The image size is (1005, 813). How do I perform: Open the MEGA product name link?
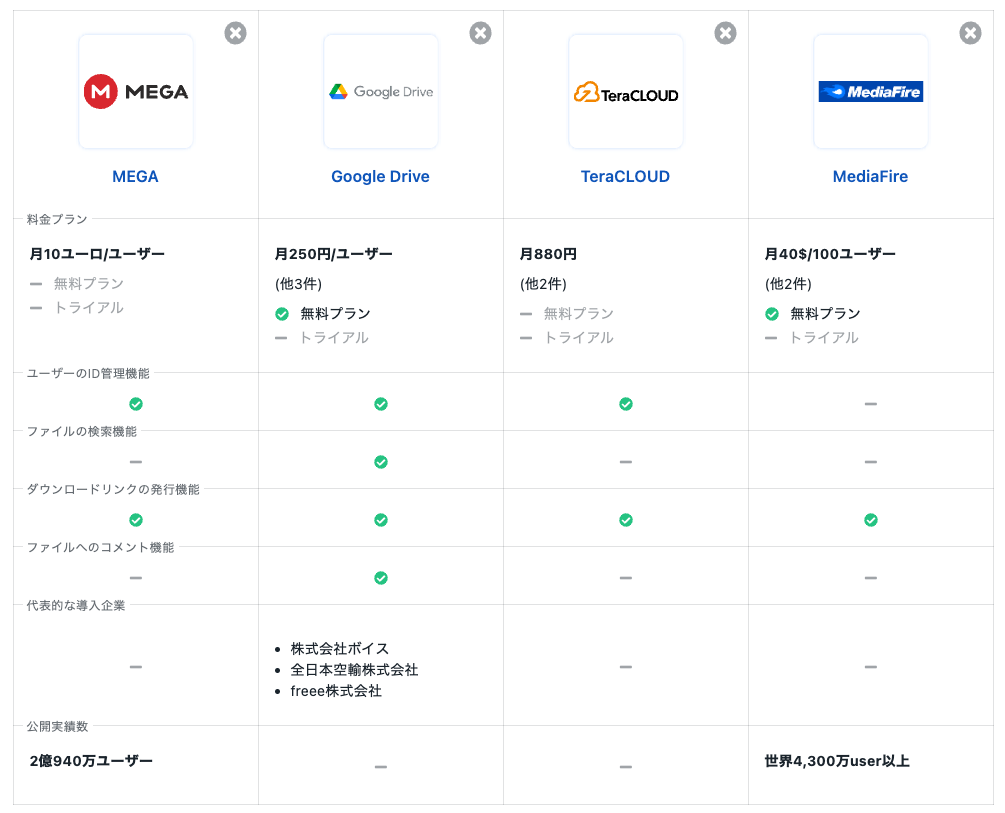pos(136,177)
